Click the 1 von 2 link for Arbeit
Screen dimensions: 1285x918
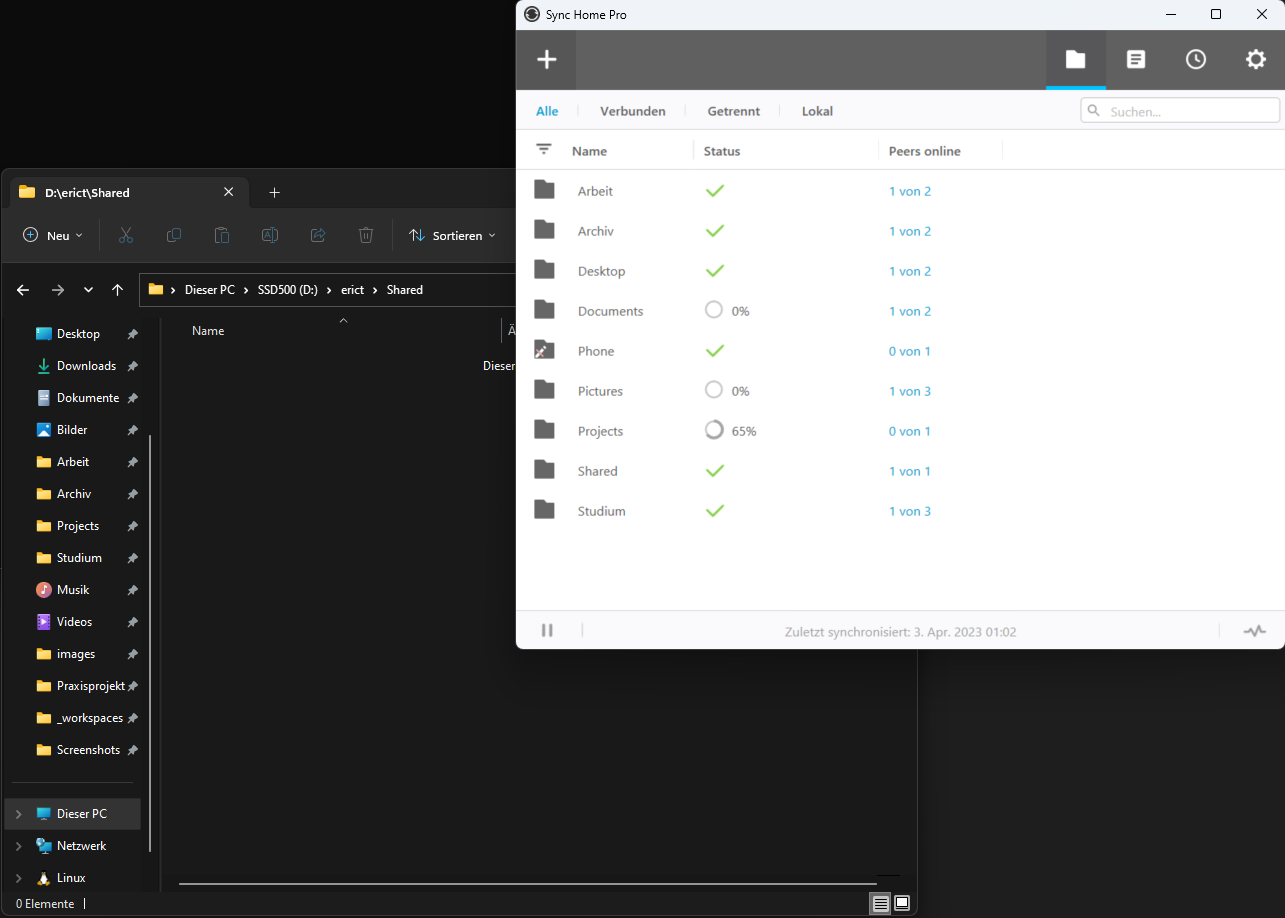[909, 190]
